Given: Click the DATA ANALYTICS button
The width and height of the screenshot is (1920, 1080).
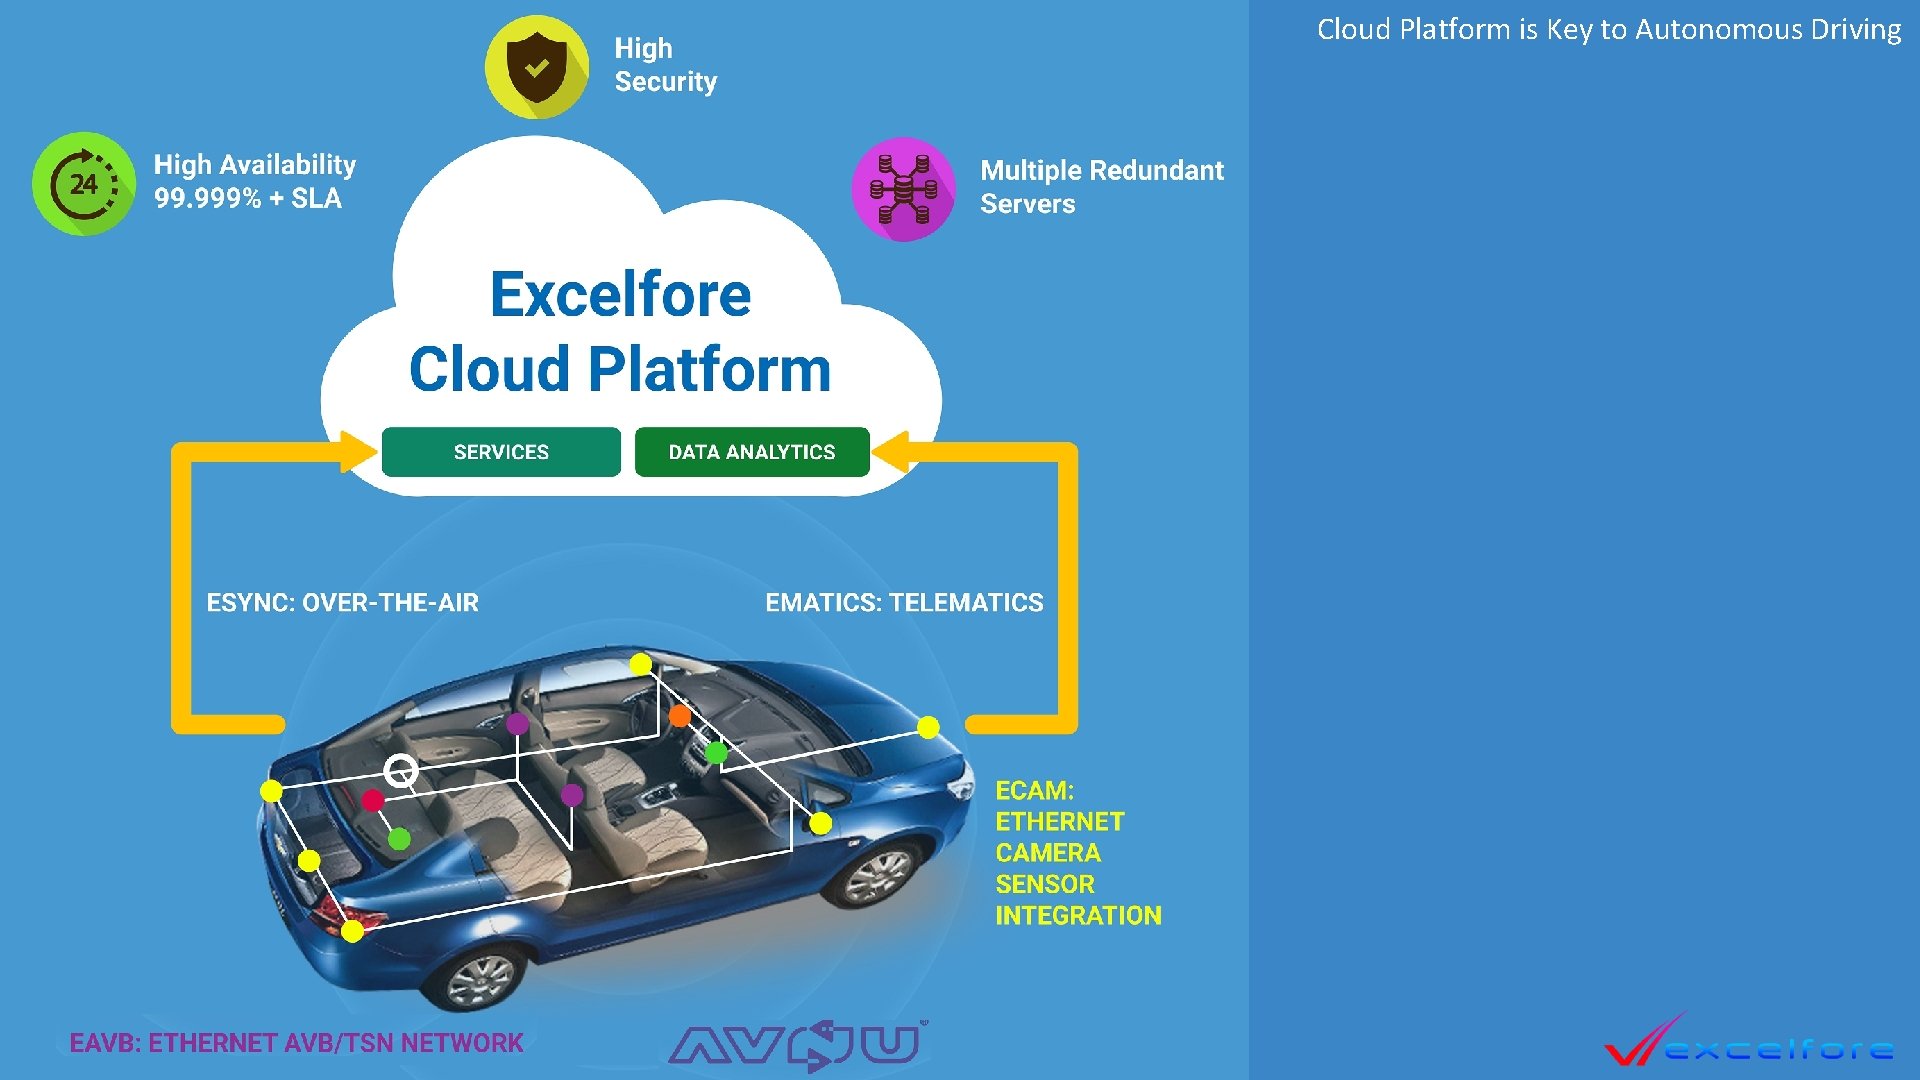Looking at the screenshot, I should [752, 452].
